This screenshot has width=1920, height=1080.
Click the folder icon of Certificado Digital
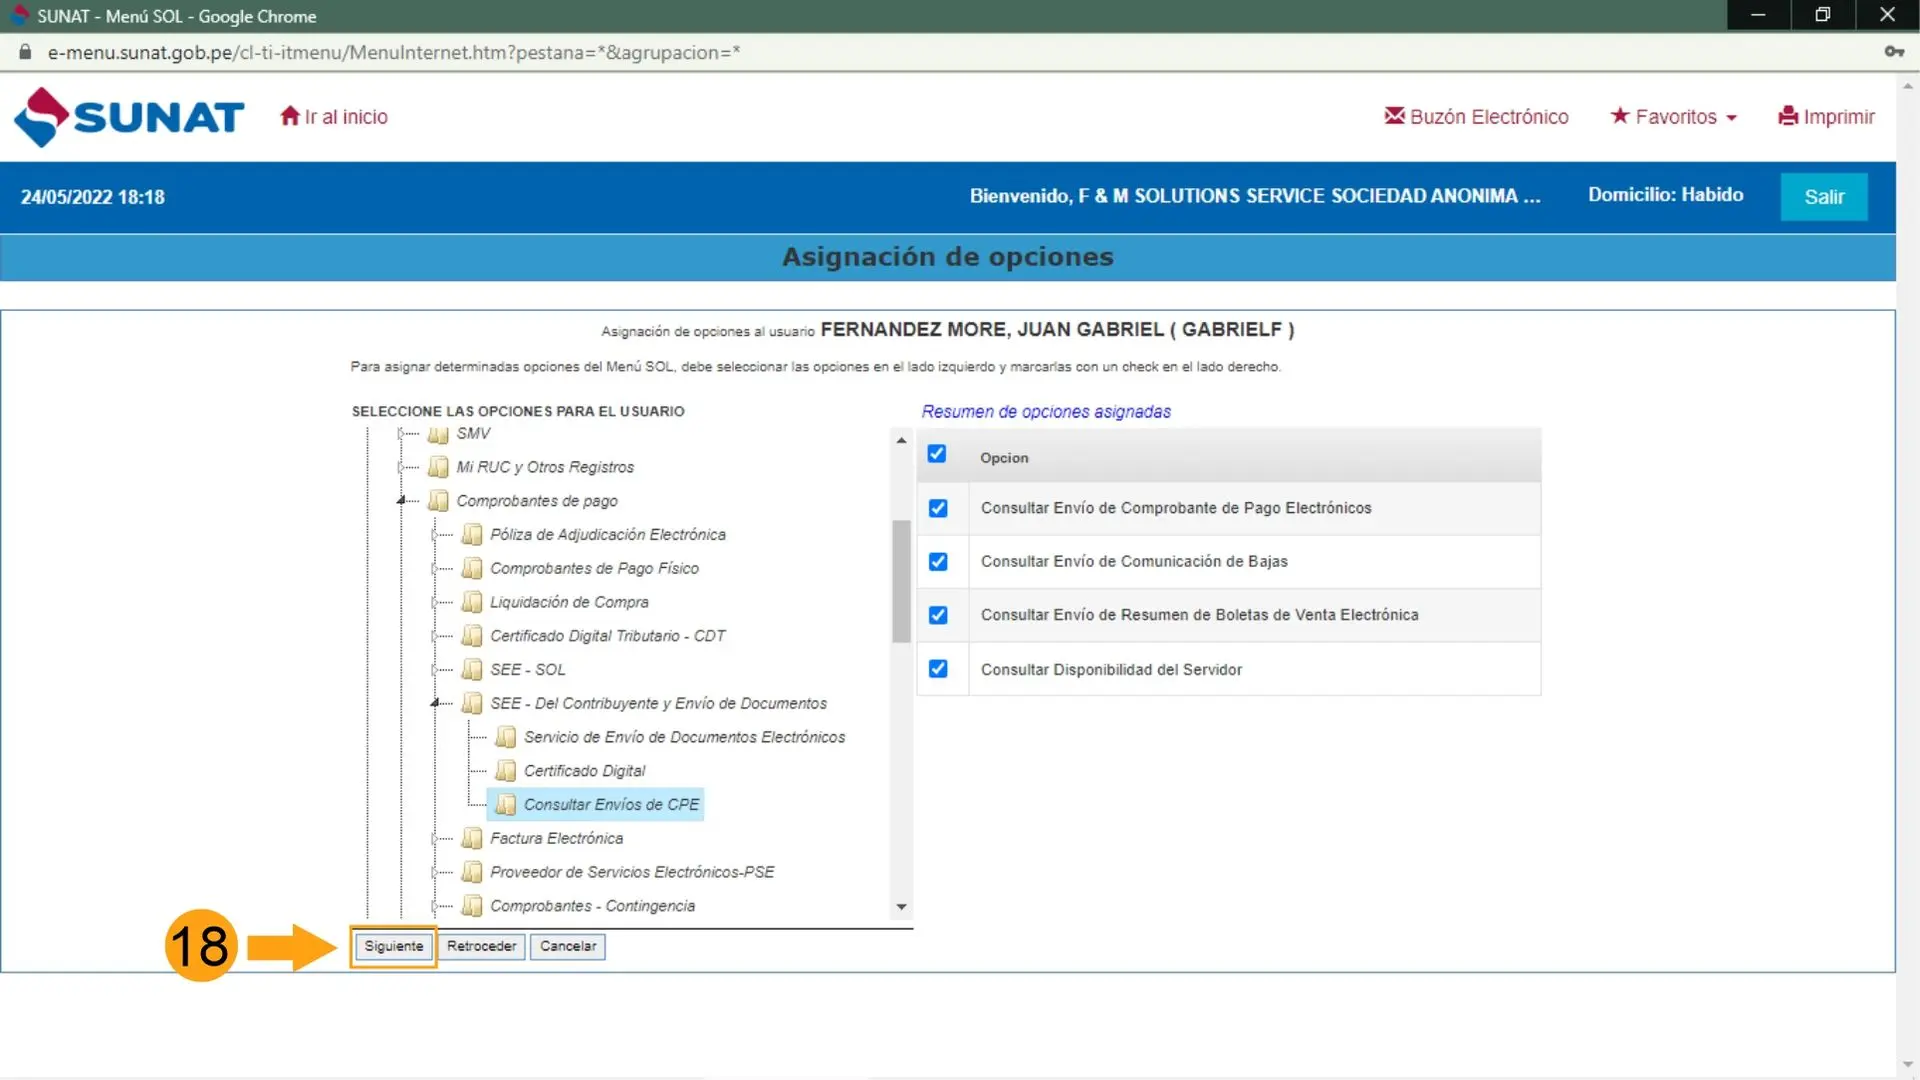coord(506,771)
